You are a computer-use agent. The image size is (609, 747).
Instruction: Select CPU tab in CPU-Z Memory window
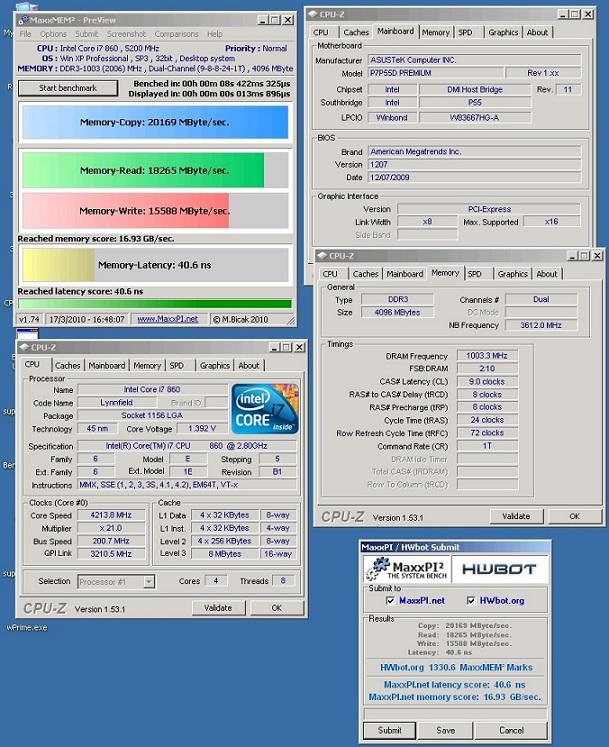coord(330,274)
